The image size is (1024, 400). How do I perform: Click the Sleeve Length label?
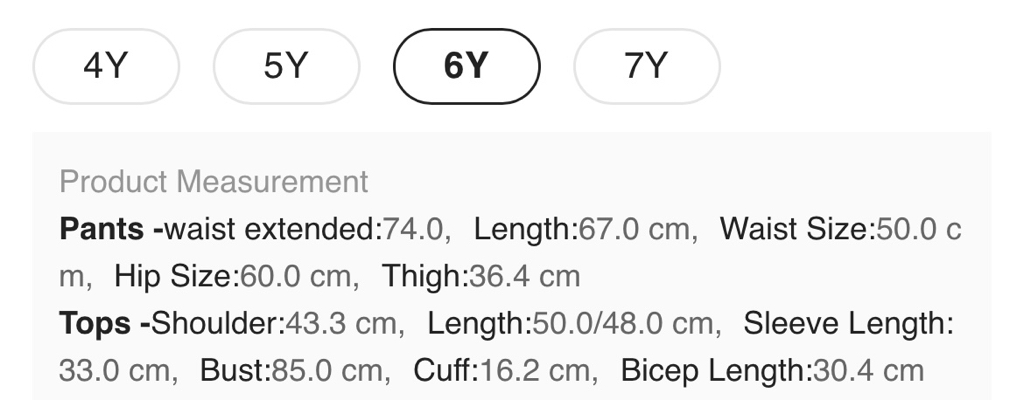[x=847, y=324]
